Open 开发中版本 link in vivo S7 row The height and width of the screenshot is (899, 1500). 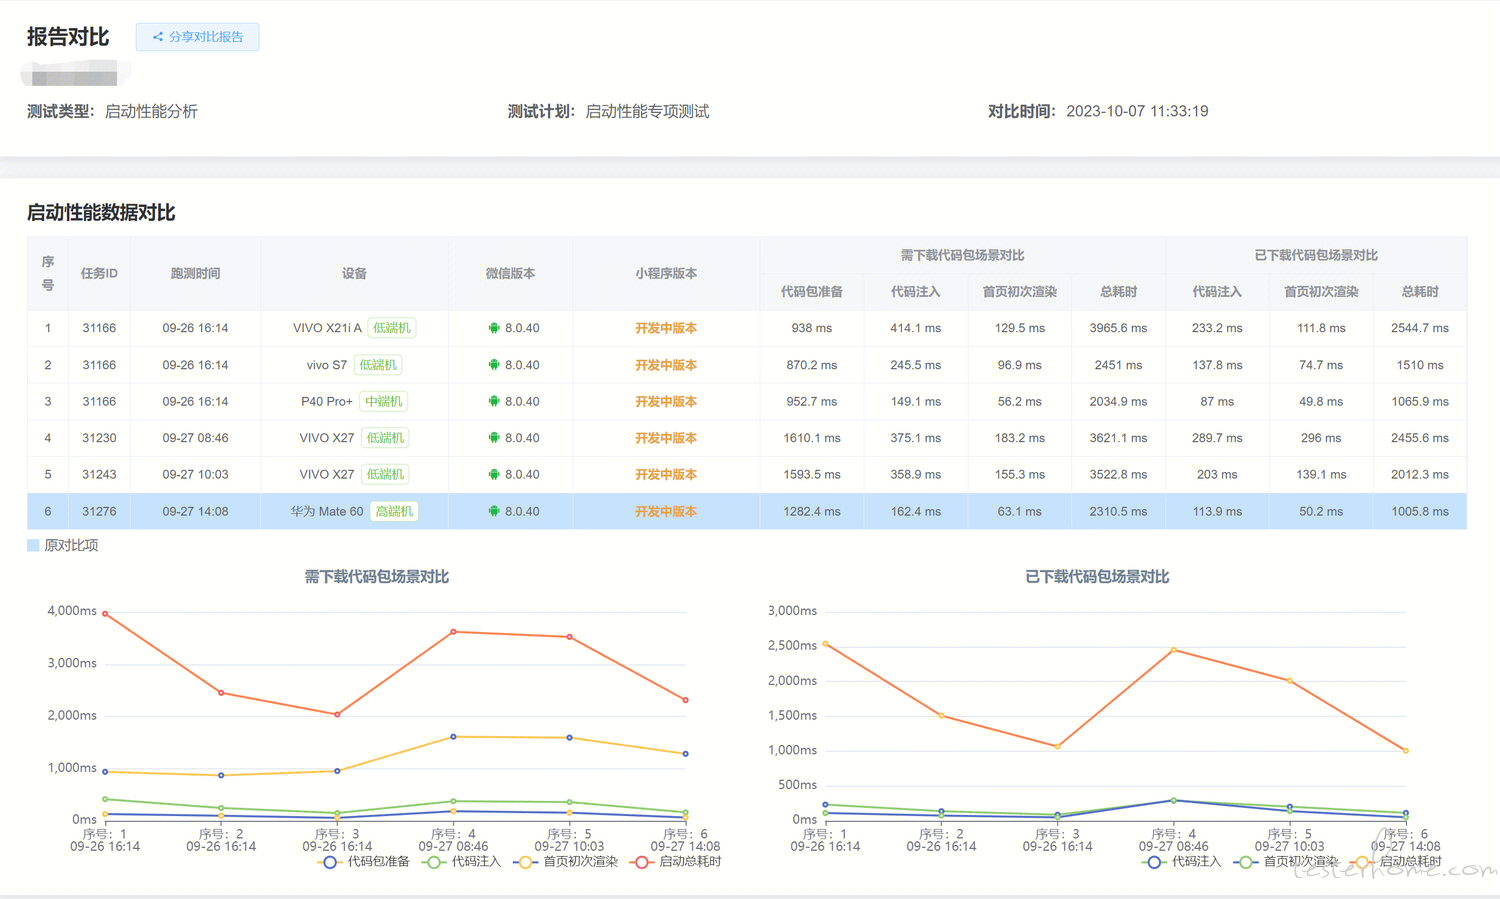[666, 365]
